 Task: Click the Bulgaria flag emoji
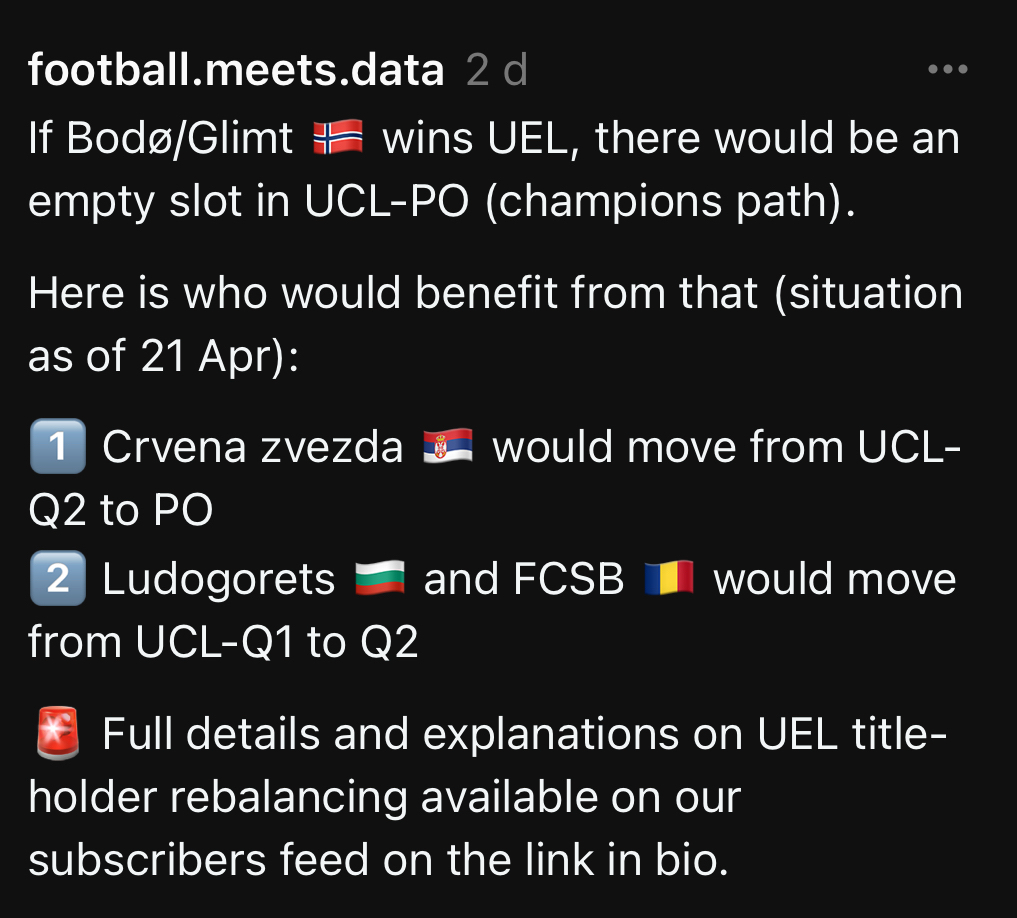(379, 580)
